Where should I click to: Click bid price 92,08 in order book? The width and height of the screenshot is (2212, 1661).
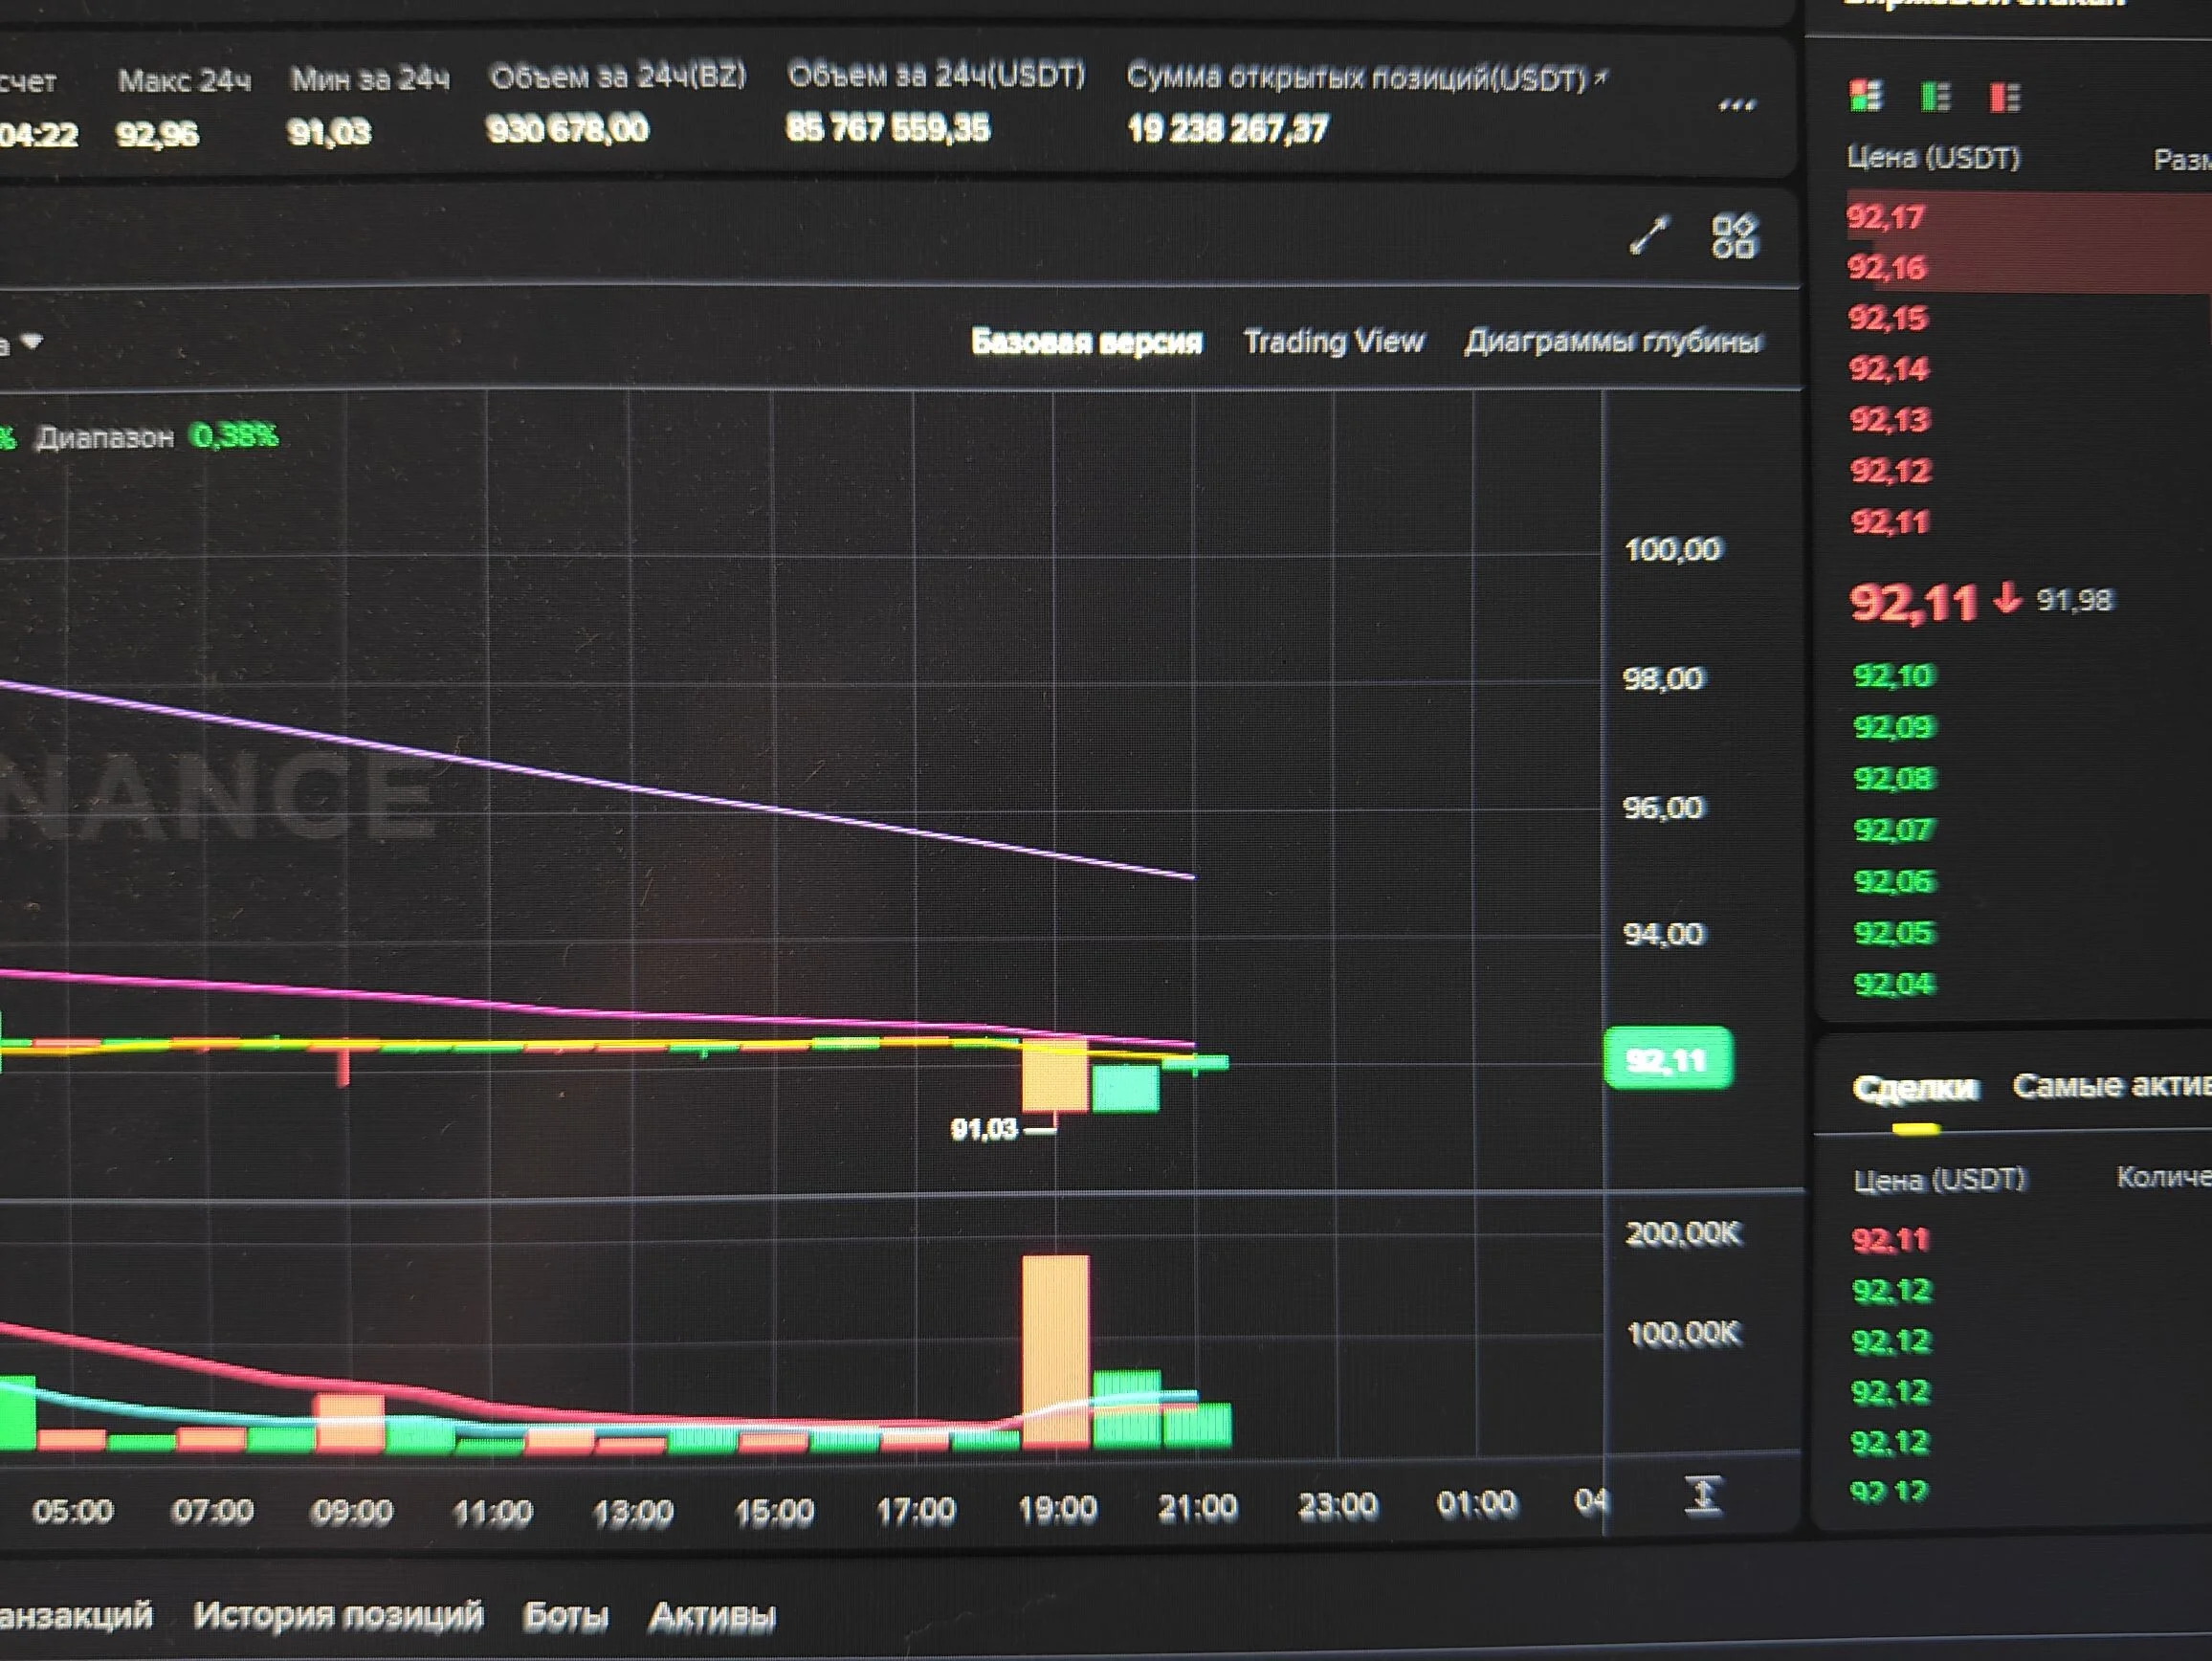[1894, 778]
